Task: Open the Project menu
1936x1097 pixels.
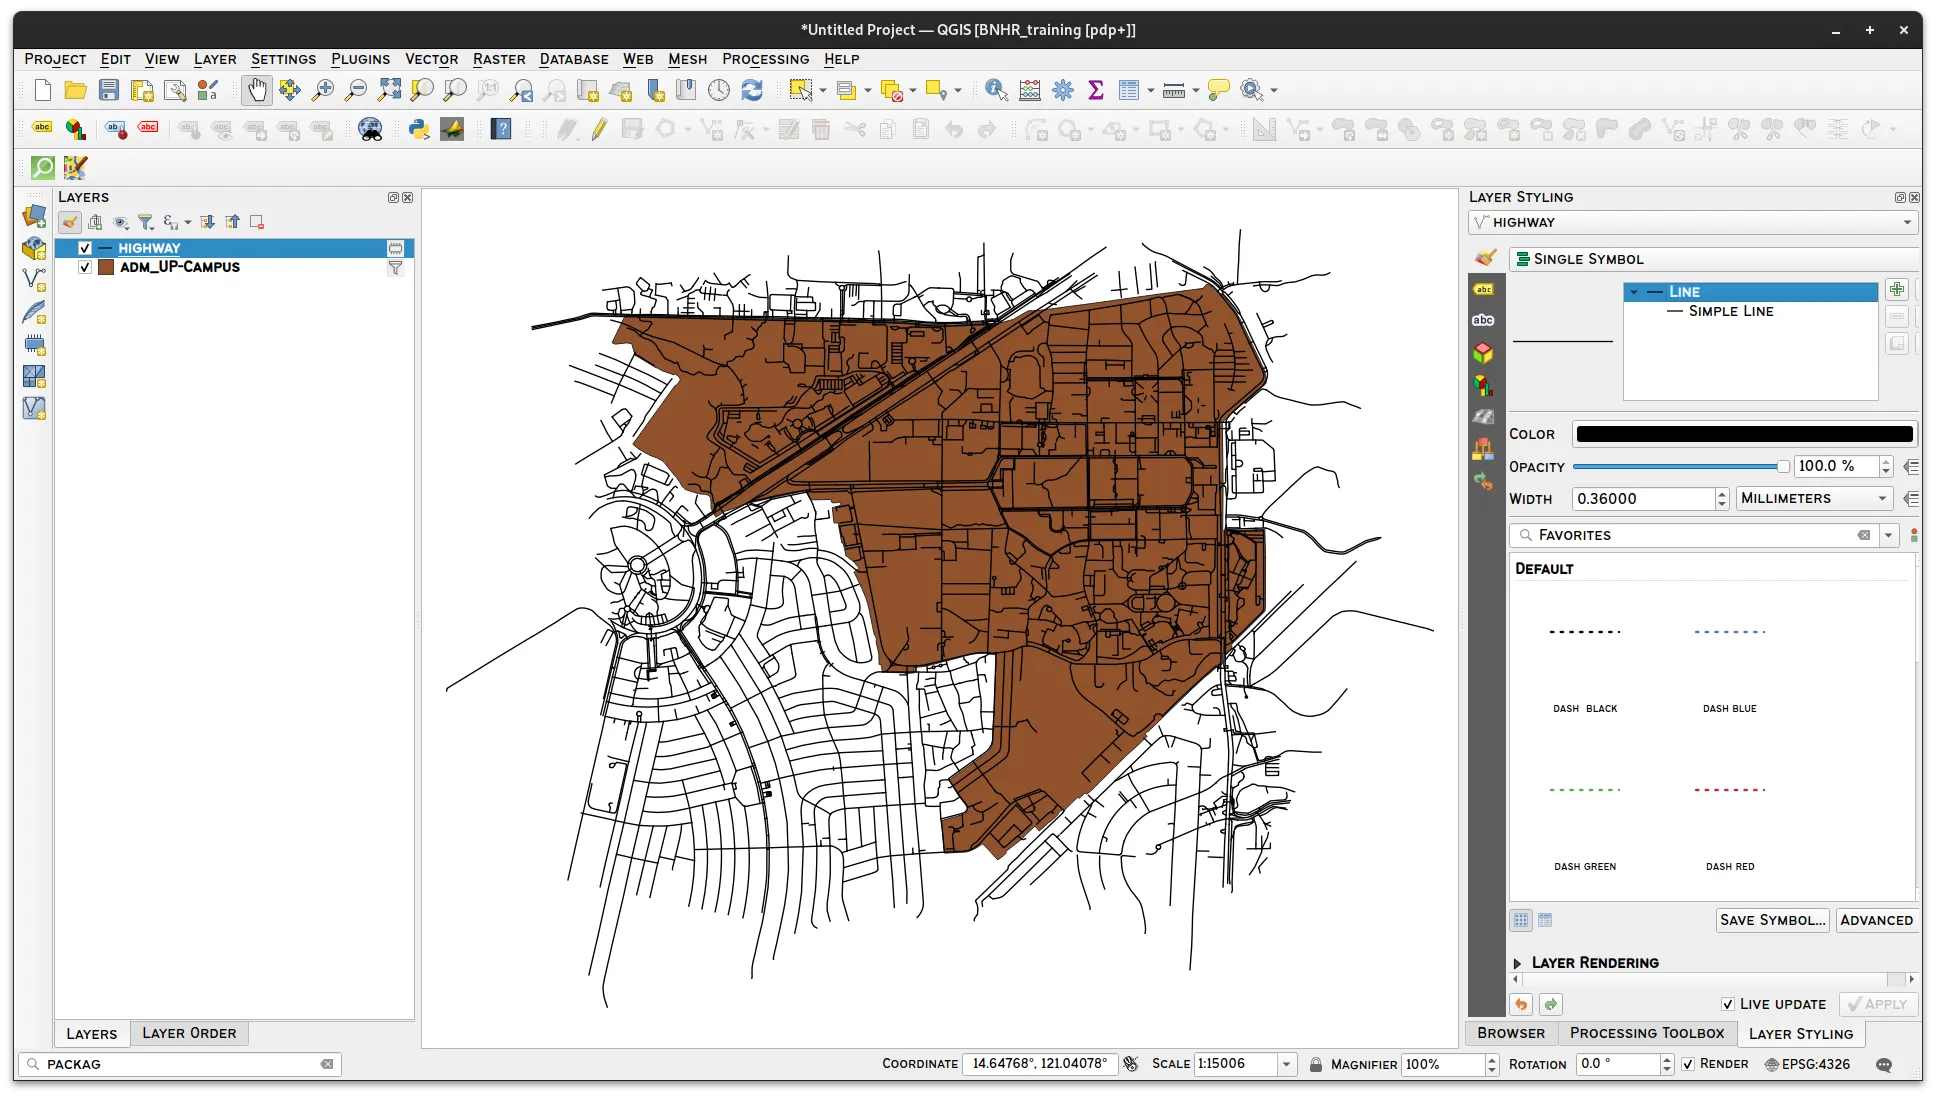Action: click(55, 59)
